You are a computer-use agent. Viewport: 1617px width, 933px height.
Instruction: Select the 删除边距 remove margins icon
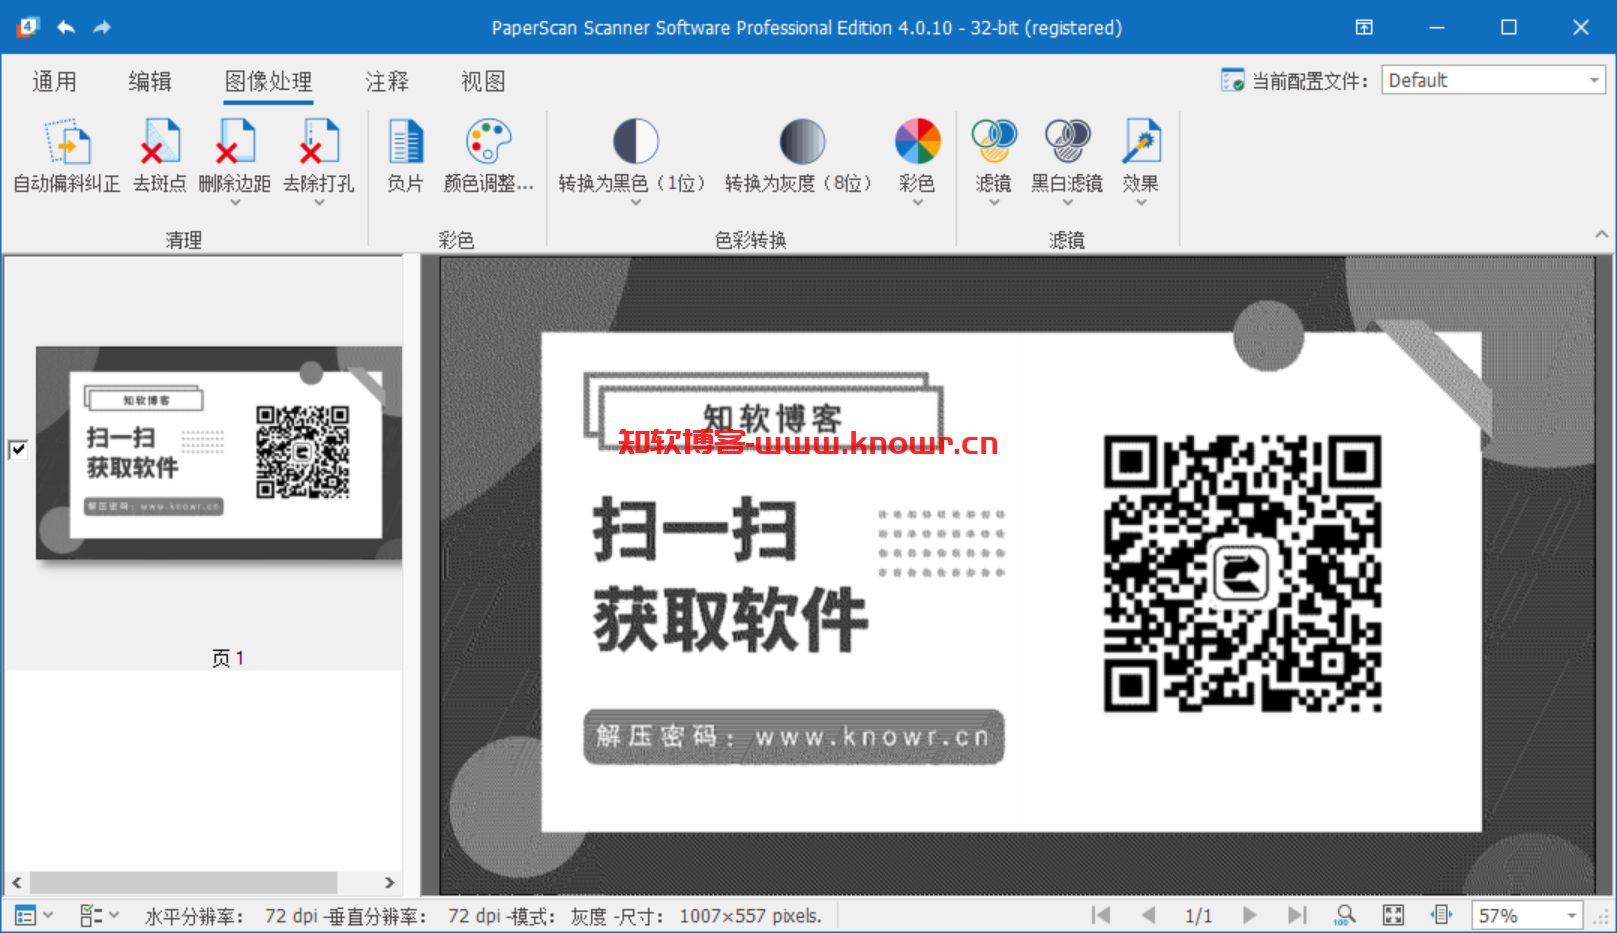(x=235, y=142)
